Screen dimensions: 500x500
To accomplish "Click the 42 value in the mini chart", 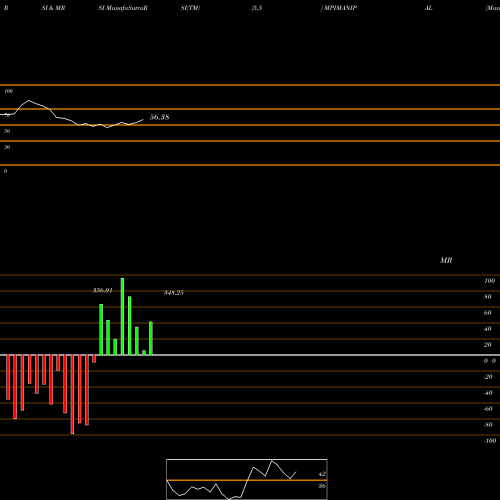I will [322, 474].
